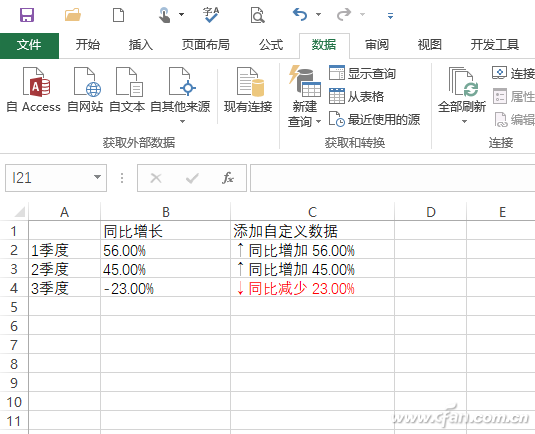Click 最近使用的源 button
Viewport: 535px width, 434px height.
(374, 119)
